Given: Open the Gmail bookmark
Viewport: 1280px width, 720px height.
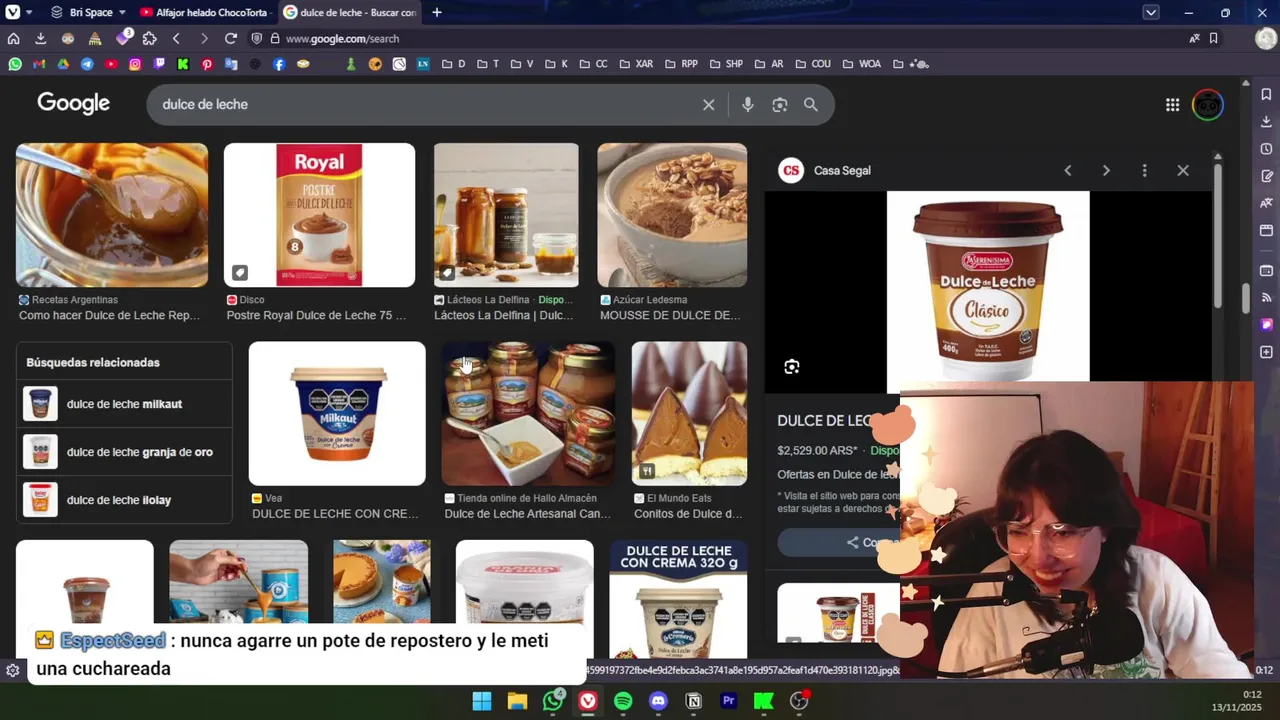Looking at the screenshot, I should coord(39,64).
